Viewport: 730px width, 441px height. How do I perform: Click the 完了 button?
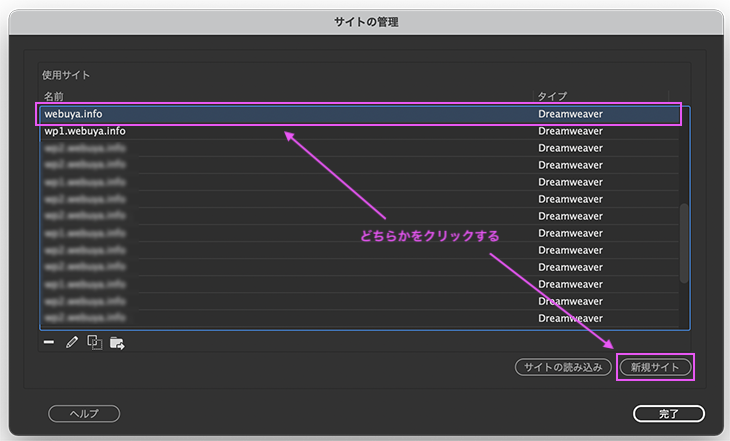tap(669, 414)
